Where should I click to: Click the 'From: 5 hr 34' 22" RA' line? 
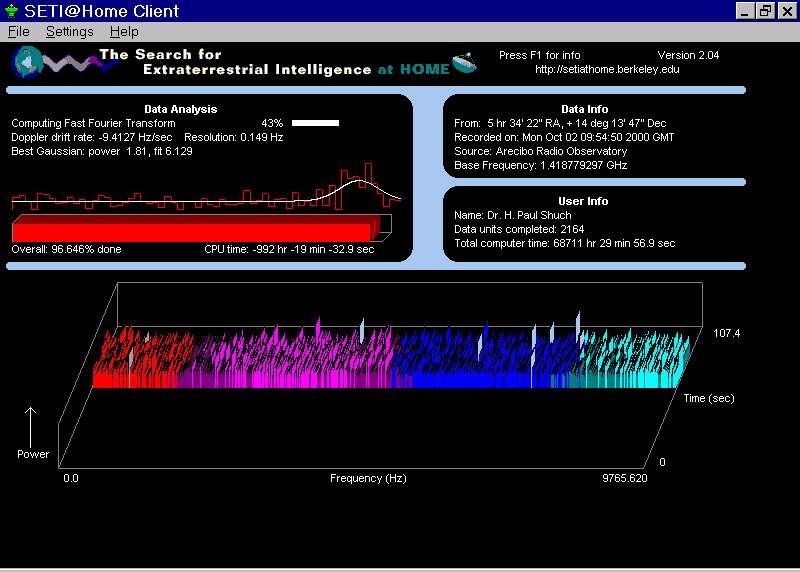(x=560, y=123)
